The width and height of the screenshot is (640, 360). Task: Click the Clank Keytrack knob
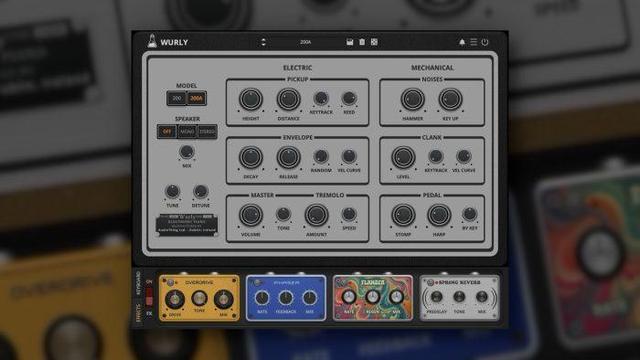436,156
